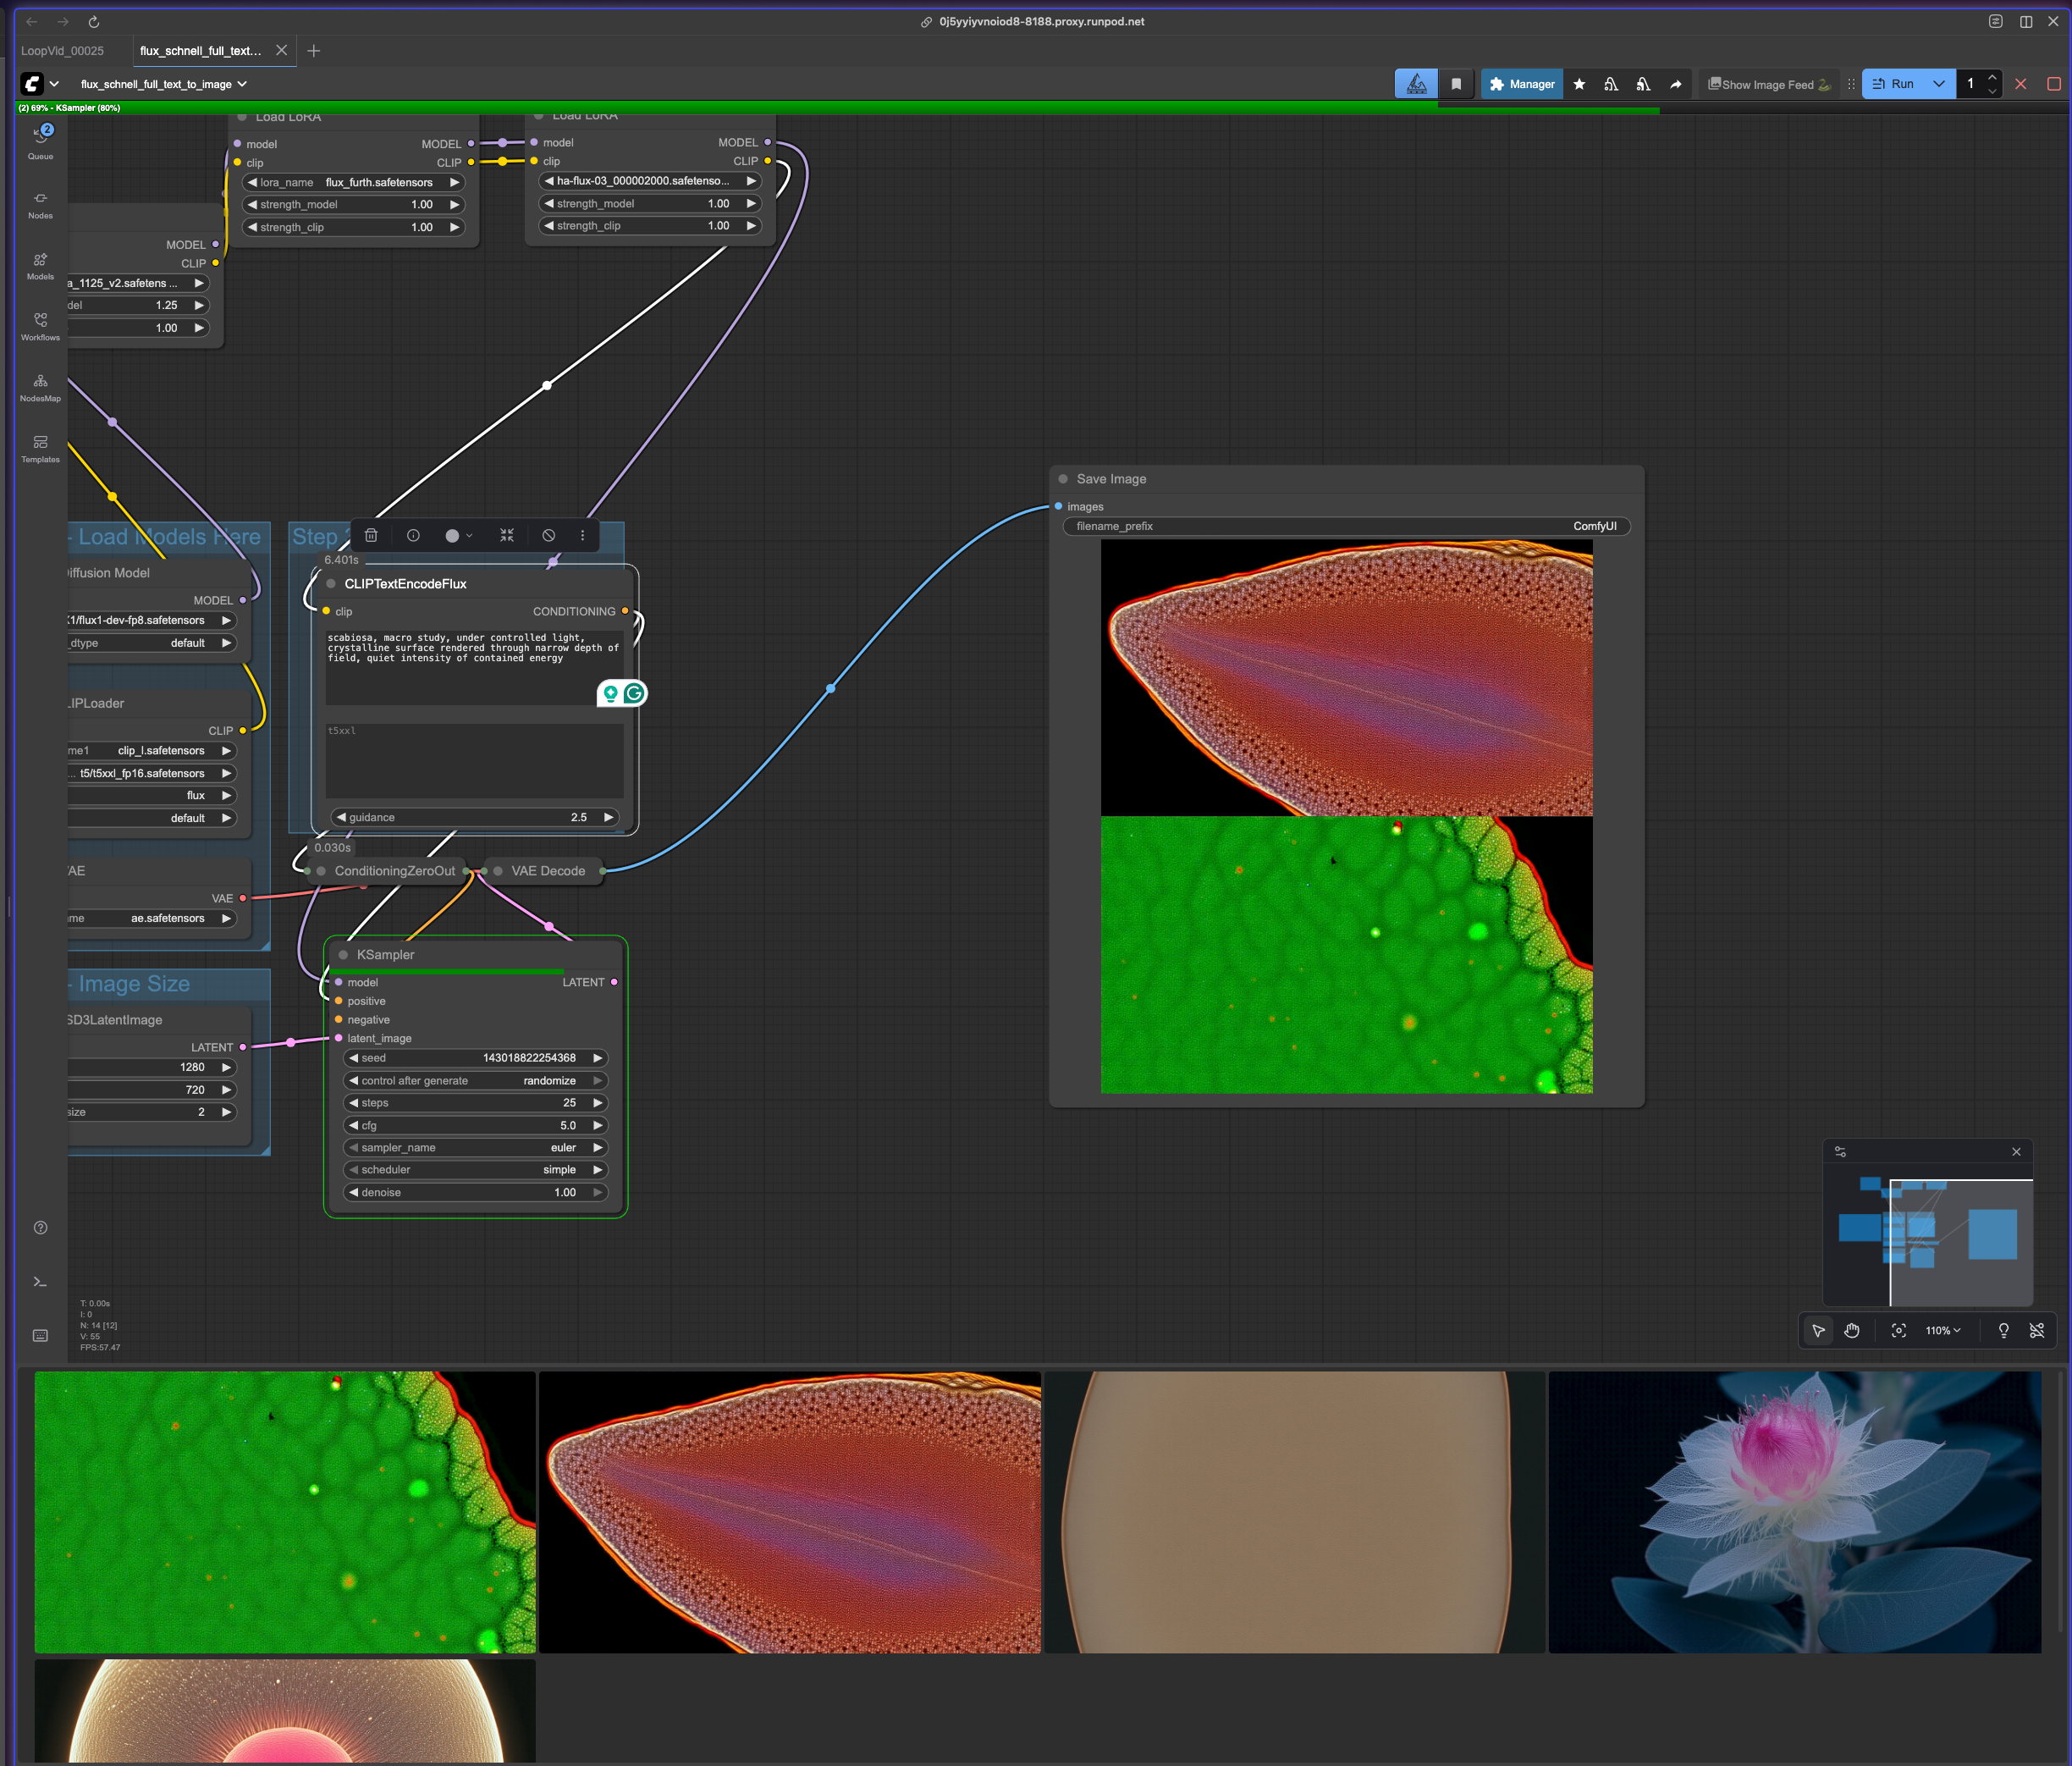The height and width of the screenshot is (1766, 2072).
Task: Adjust the KSampler steps value
Action: [475, 1103]
